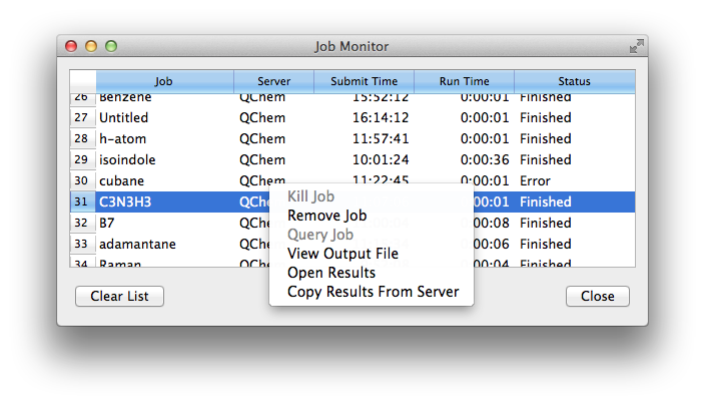Click the Close button

(597, 297)
